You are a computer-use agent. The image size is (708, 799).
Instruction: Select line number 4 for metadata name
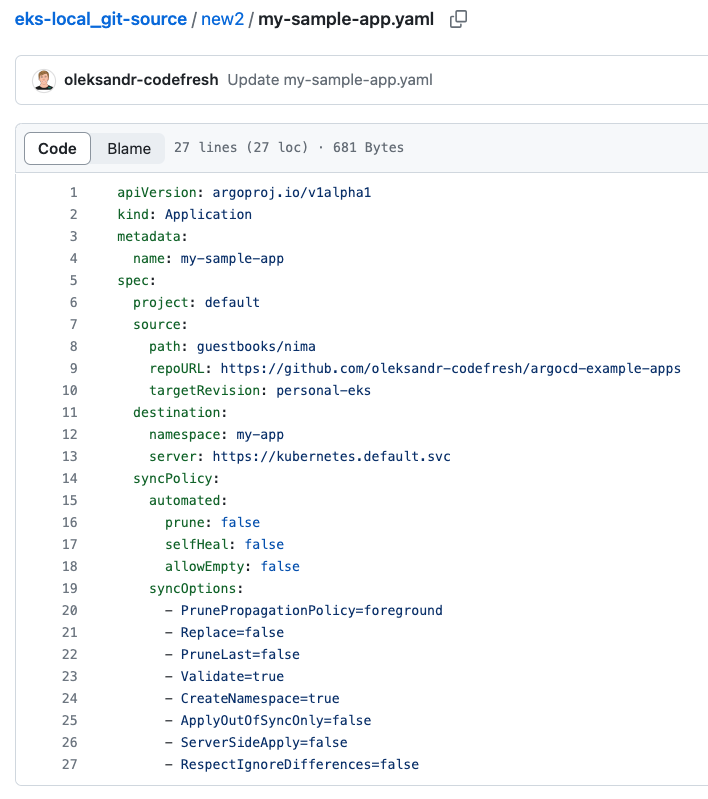(x=73, y=258)
